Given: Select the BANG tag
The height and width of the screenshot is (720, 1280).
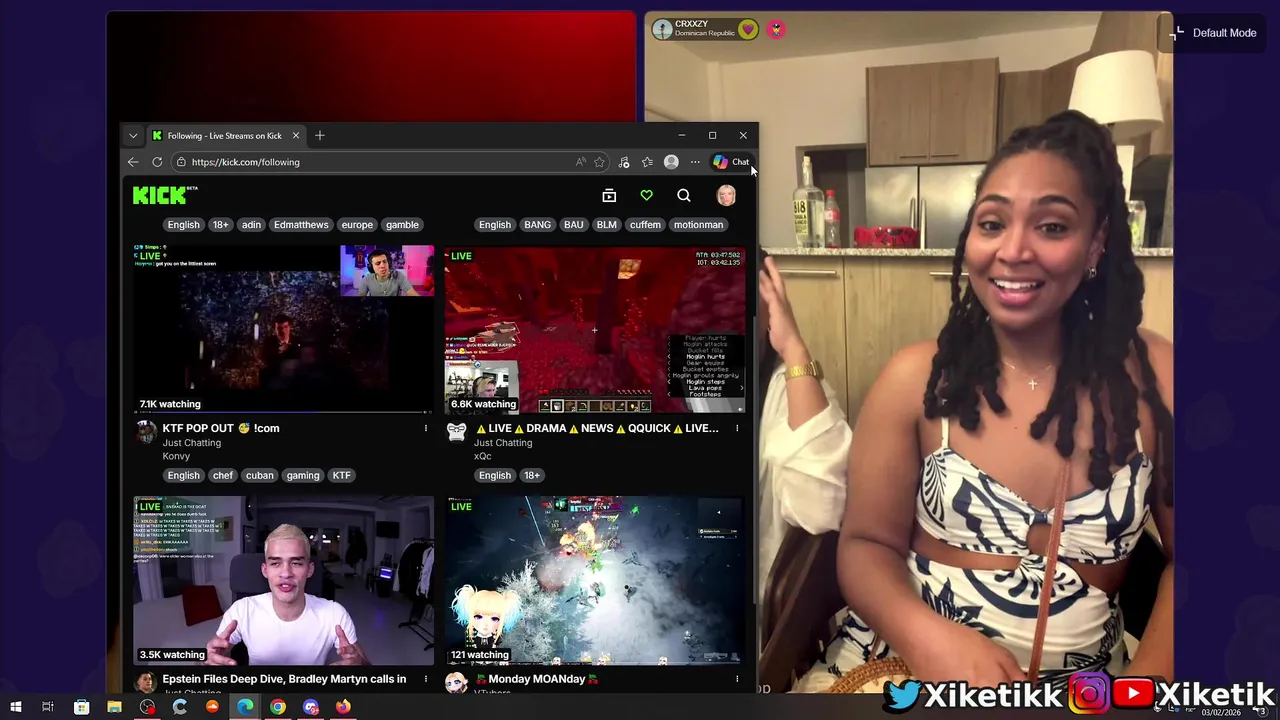Looking at the screenshot, I should tap(537, 225).
